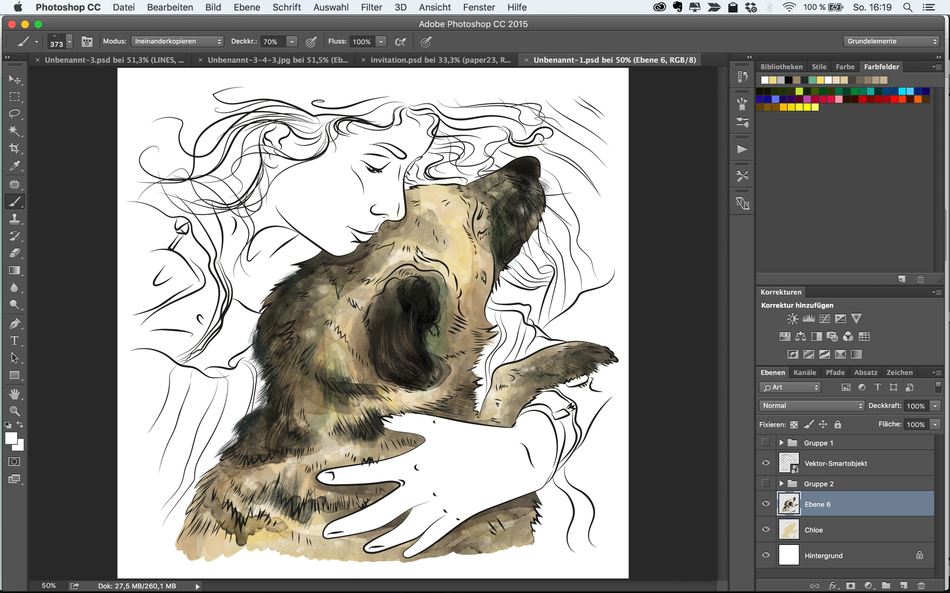Screen dimensions: 950x593
Task: Toggle airbrush-style build-up effects
Action: (x=400, y=42)
